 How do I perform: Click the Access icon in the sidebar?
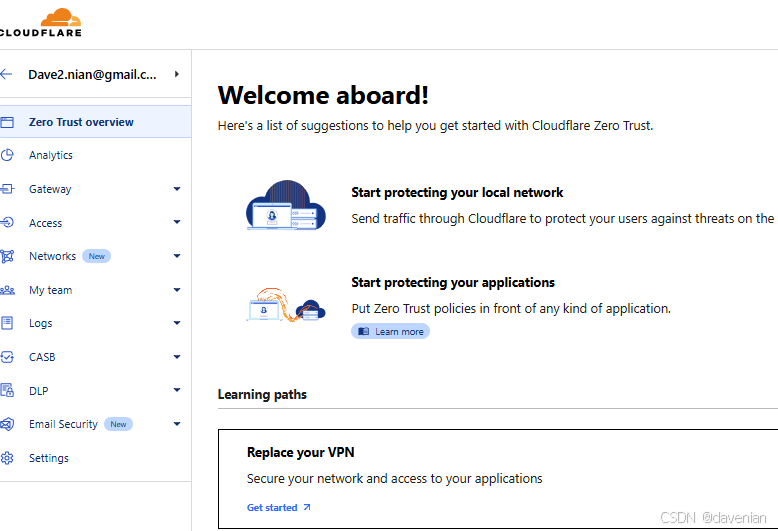point(7,222)
